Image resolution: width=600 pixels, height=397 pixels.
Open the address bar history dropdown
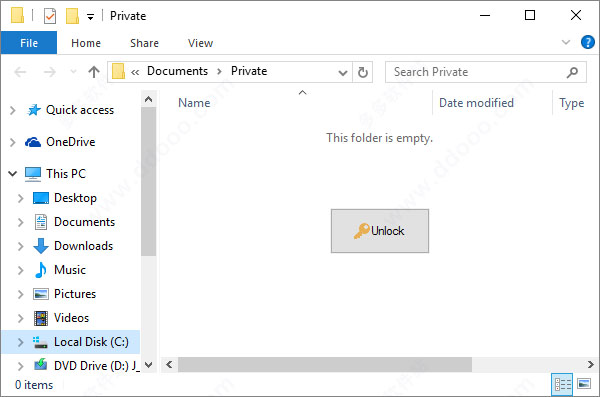(x=343, y=72)
